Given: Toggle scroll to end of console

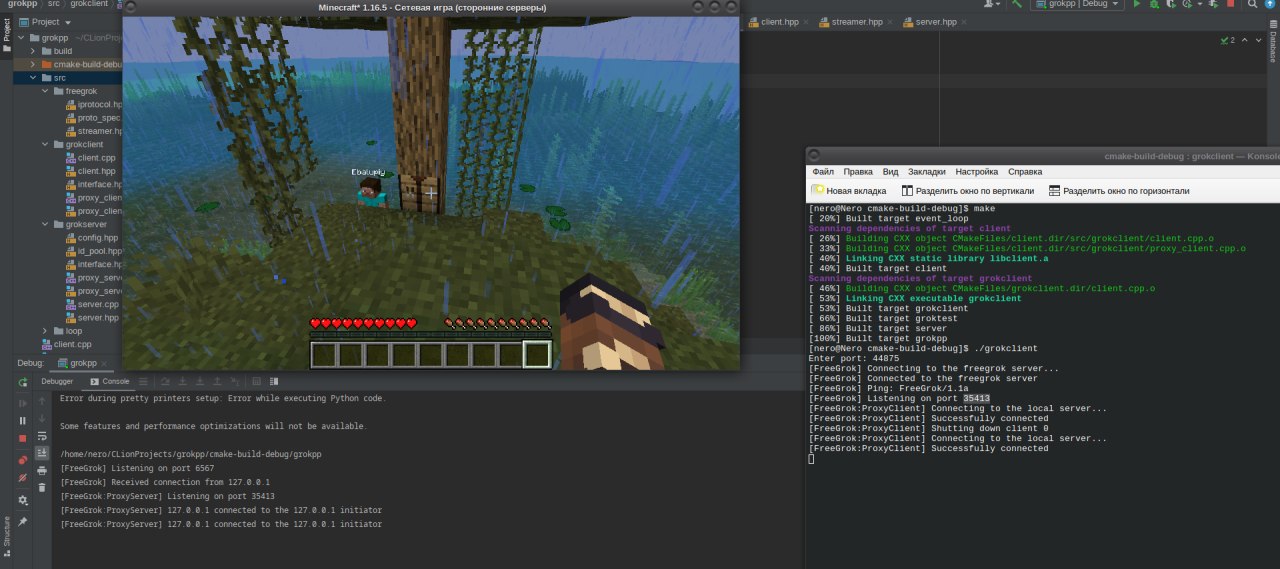Looking at the screenshot, I should pyautogui.click(x=42, y=453).
